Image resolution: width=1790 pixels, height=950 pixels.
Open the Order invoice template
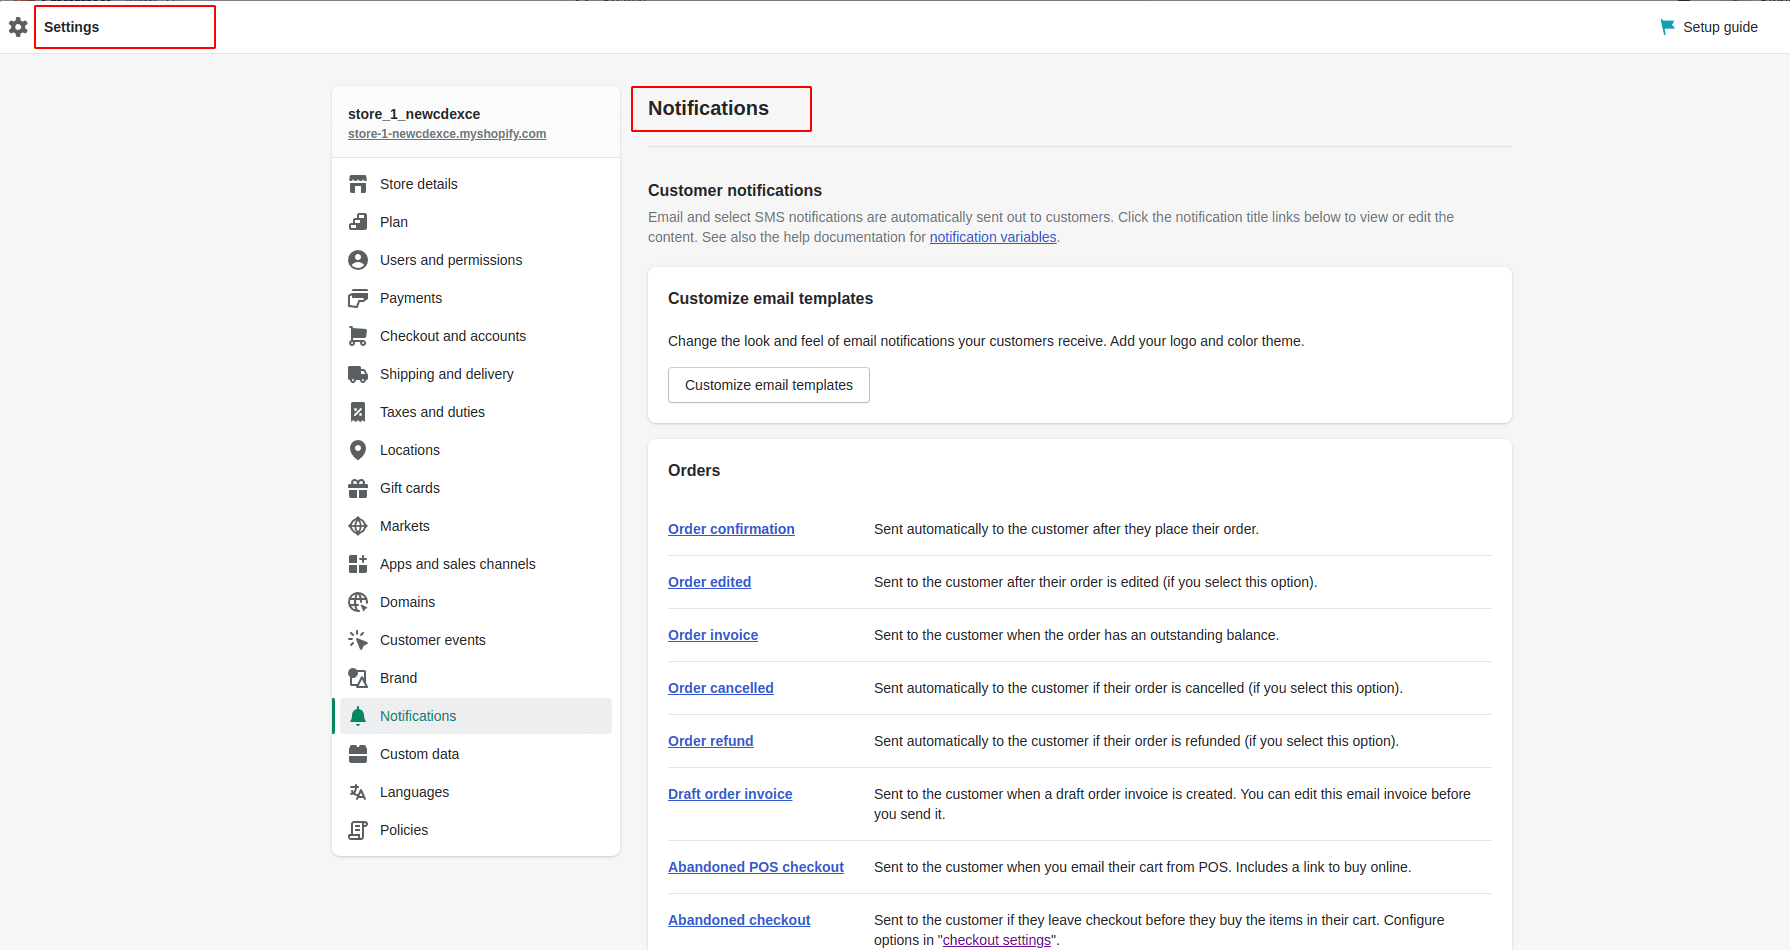[713, 635]
